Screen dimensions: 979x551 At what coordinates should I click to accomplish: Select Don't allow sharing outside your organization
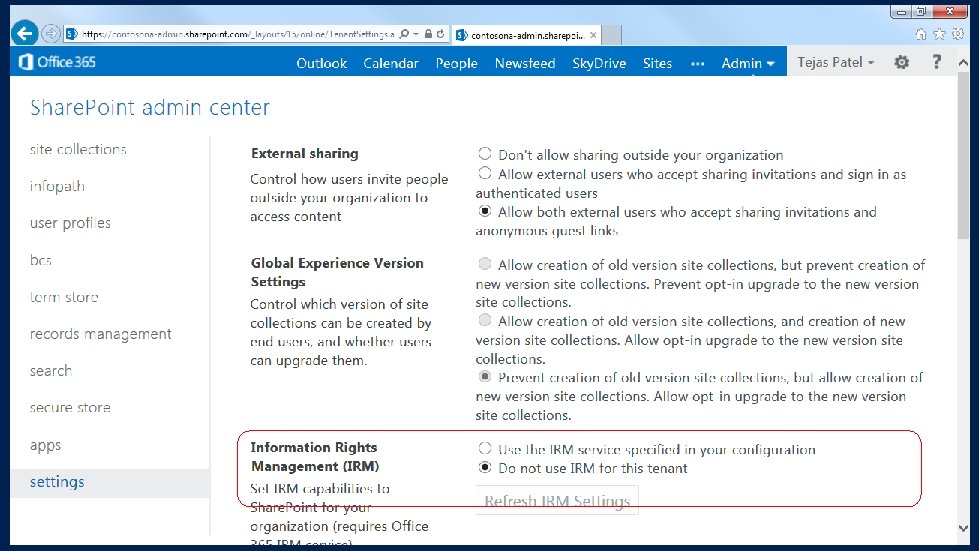[x=485, y=154]
